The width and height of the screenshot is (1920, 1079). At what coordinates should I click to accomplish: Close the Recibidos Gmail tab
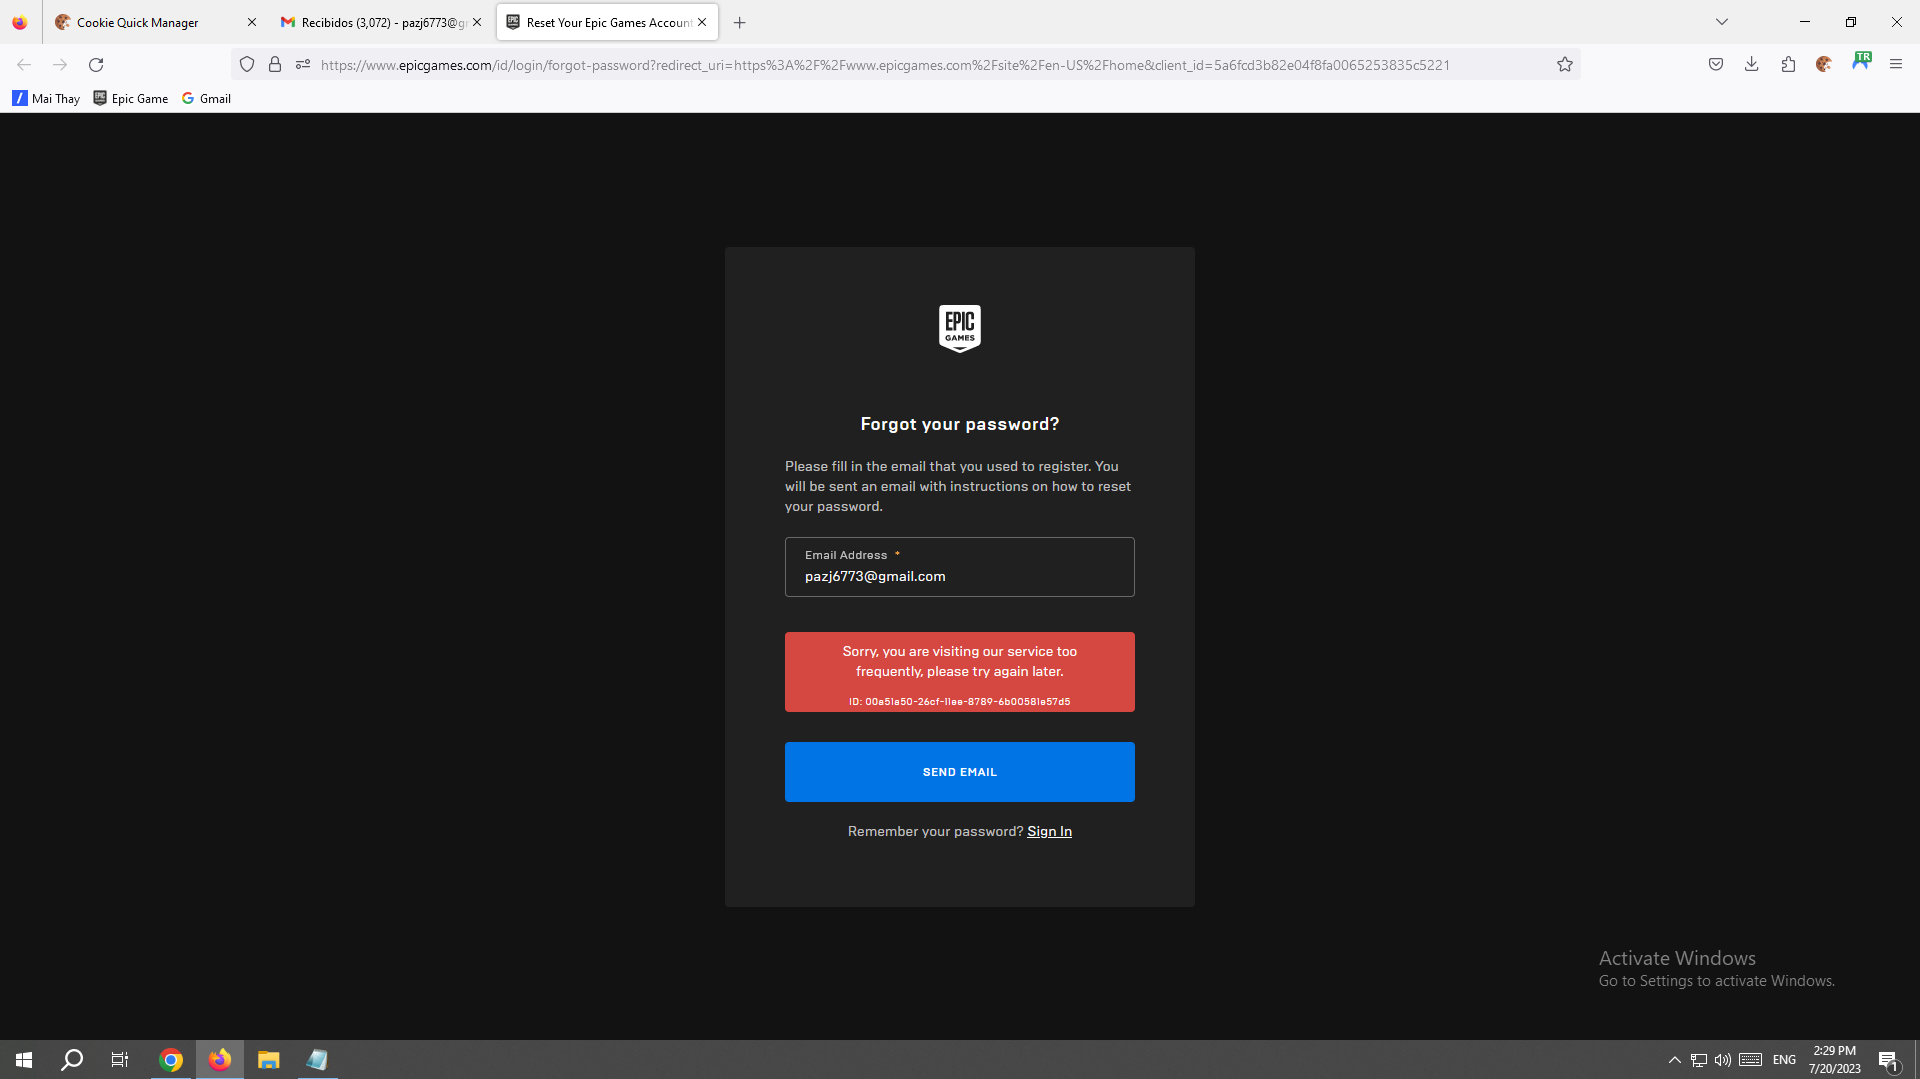click(477, 22)
